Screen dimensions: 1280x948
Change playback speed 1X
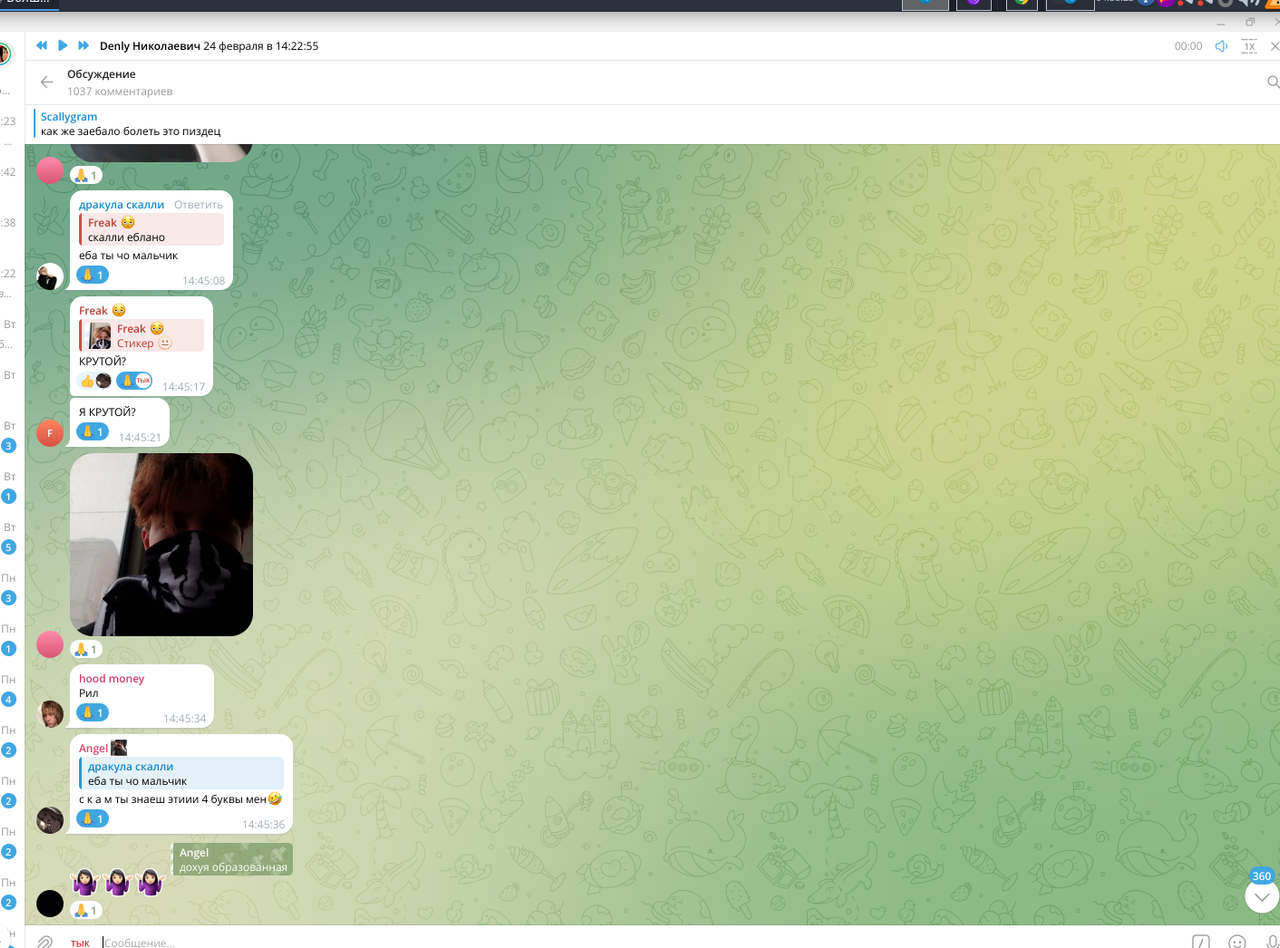pyautogui.click(x=1248, y=46)
